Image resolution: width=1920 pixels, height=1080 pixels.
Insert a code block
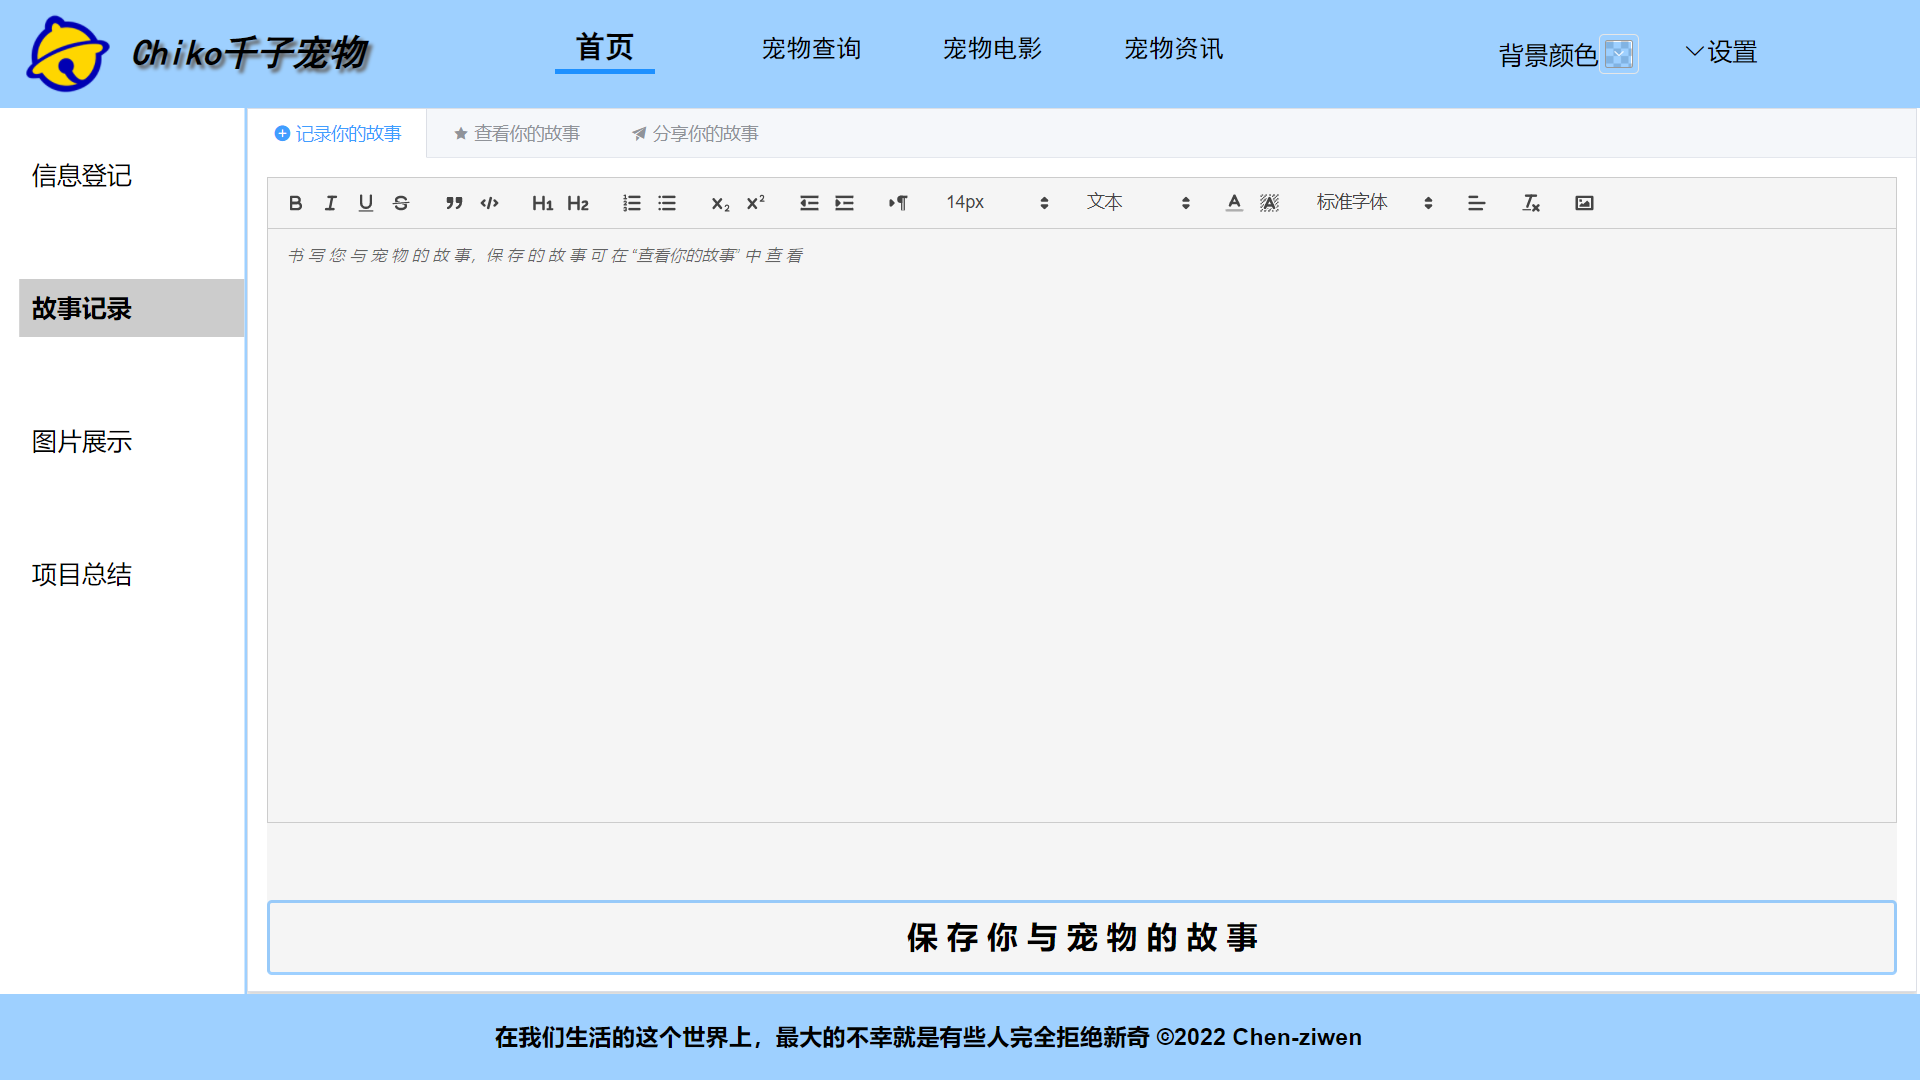click(x=489, y=203)
